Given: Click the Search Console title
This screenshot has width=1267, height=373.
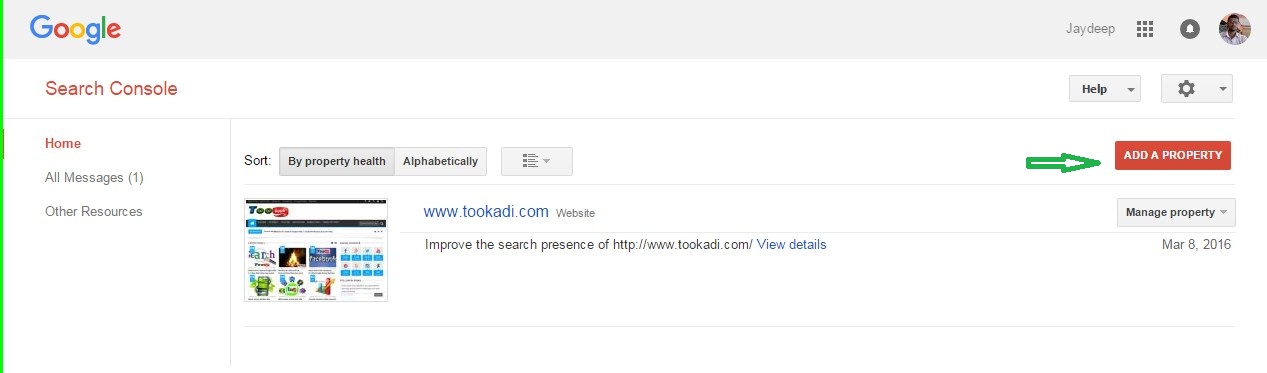Looking at the screenshot, I should 111,88.
